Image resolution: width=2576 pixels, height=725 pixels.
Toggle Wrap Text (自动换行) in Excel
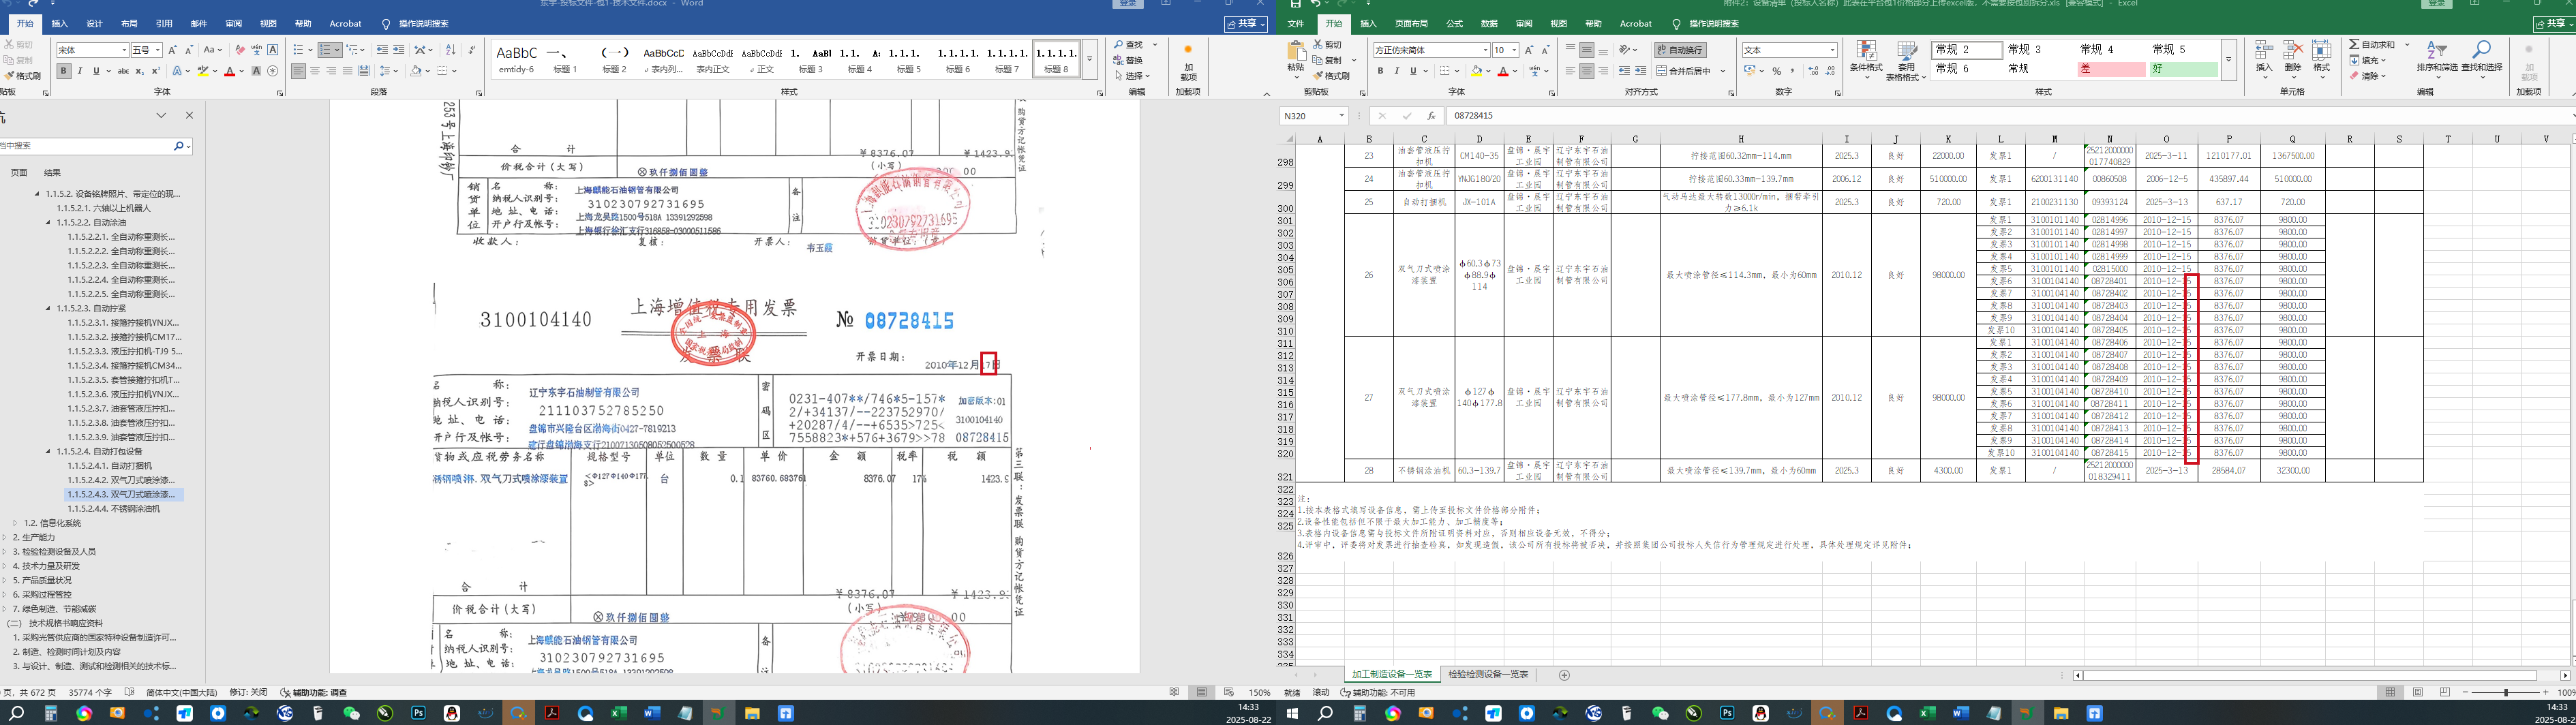[x=1680, y=50]
